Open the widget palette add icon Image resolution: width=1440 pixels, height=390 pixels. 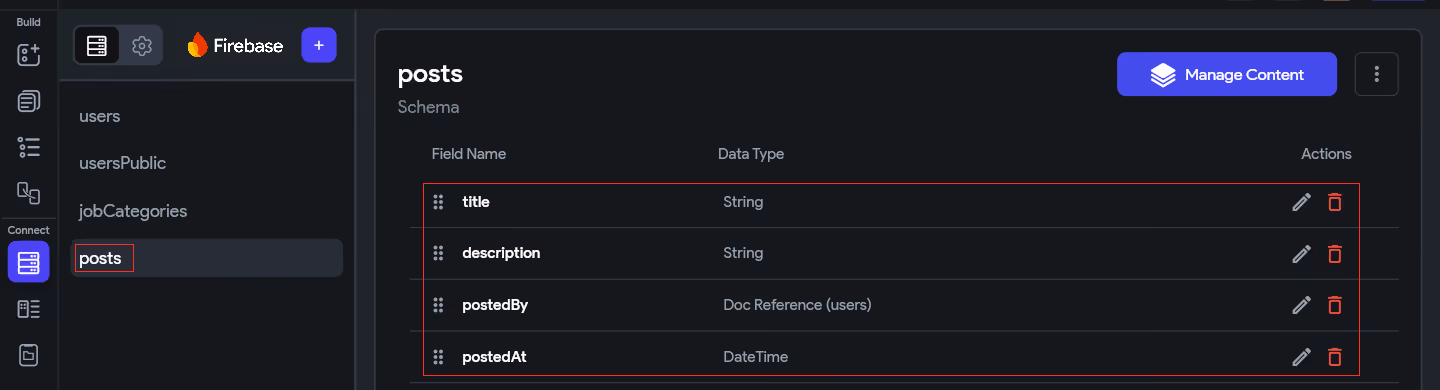[29, 55]
